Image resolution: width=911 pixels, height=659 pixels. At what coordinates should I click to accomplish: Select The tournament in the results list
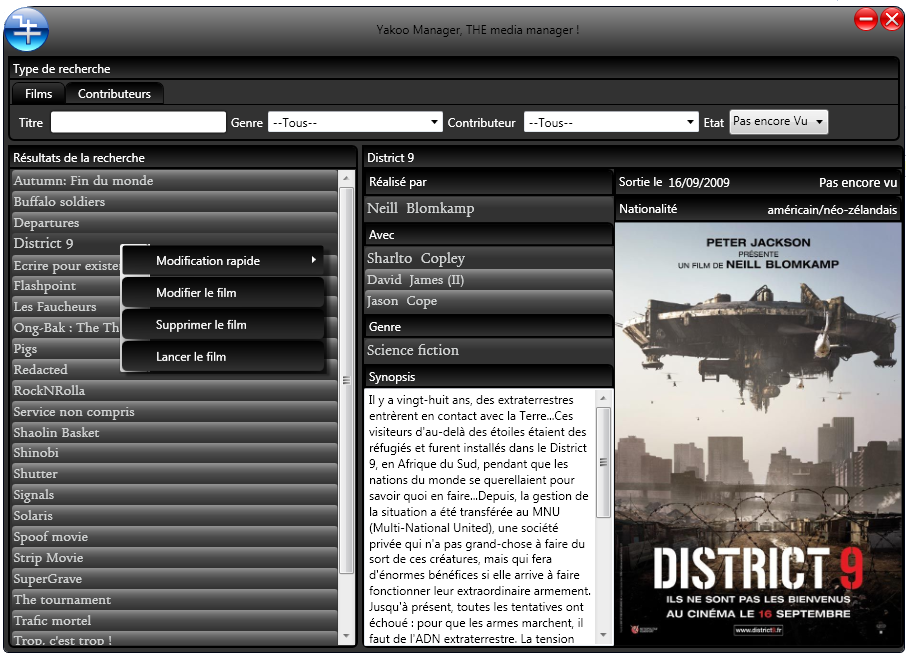(x=174, y=599)
